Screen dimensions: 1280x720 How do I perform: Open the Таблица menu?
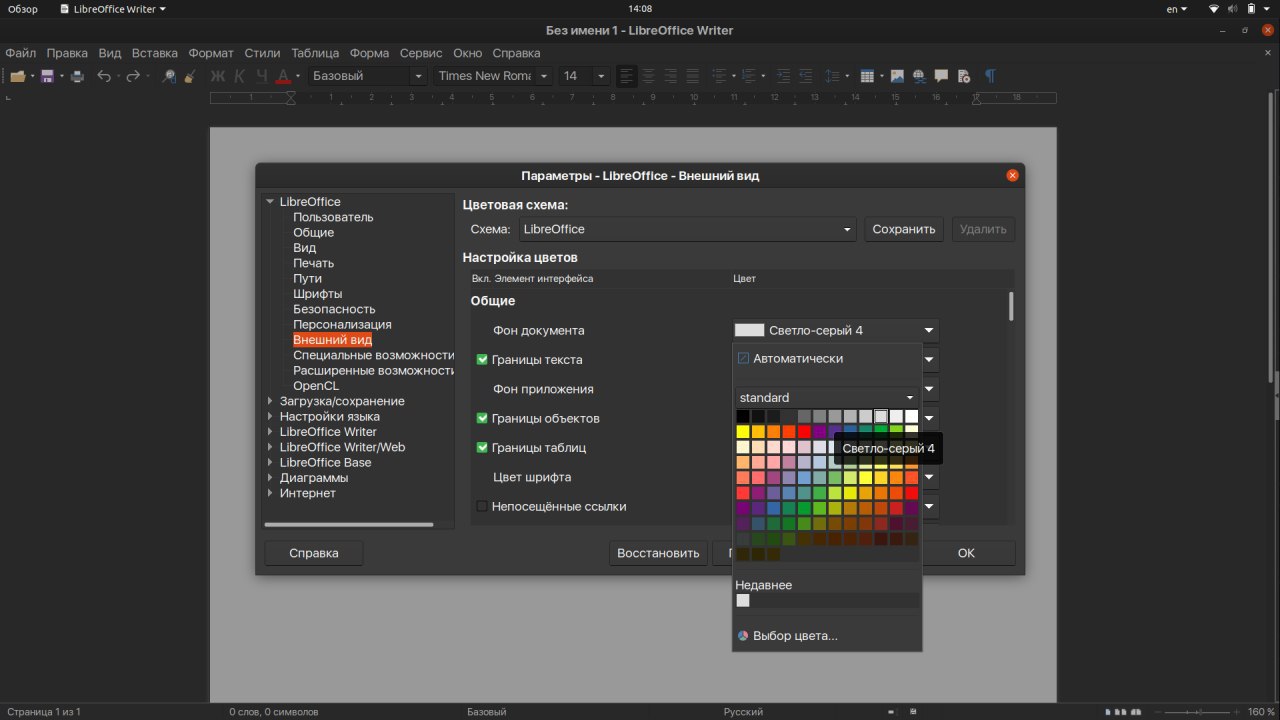[x=315, y=53]
